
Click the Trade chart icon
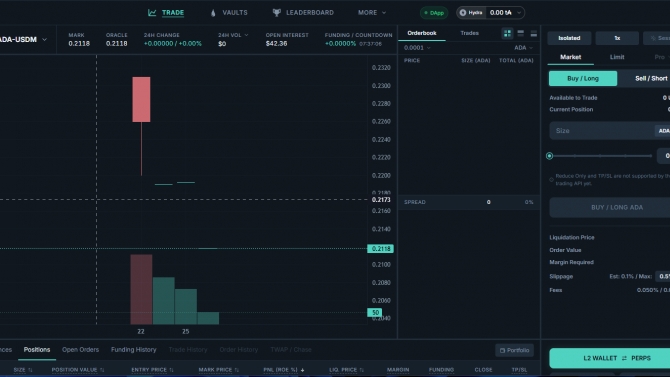(152, 13)
